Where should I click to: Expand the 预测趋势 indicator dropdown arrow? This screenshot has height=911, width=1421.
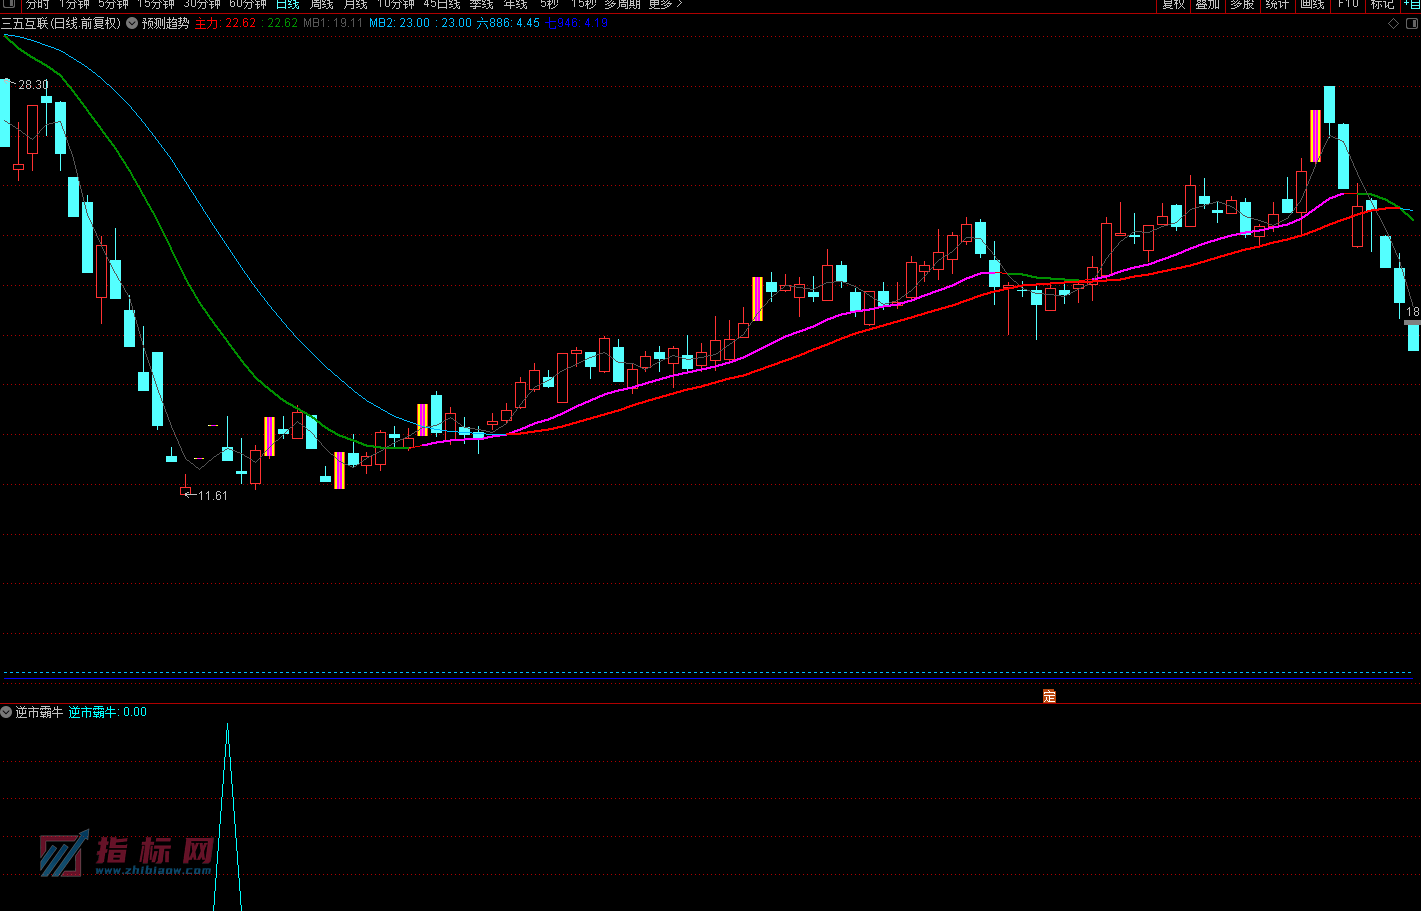point(132,23)
